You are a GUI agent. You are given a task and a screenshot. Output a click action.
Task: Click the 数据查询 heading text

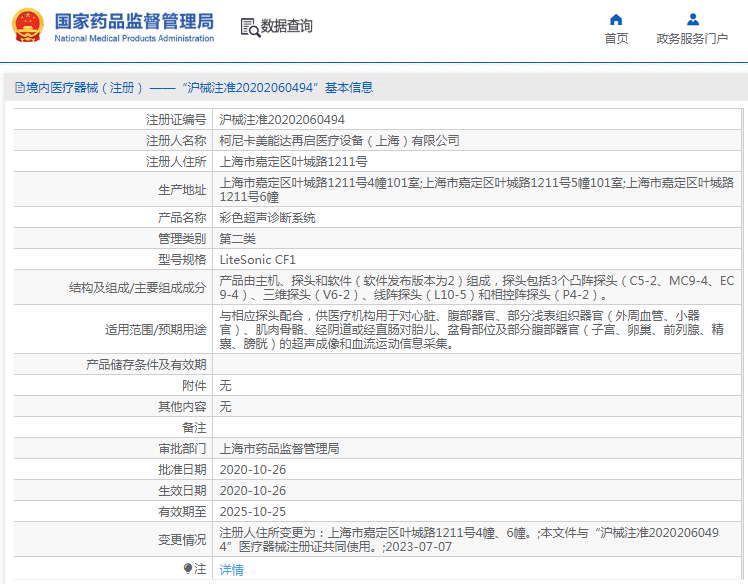tap(287, 26)
